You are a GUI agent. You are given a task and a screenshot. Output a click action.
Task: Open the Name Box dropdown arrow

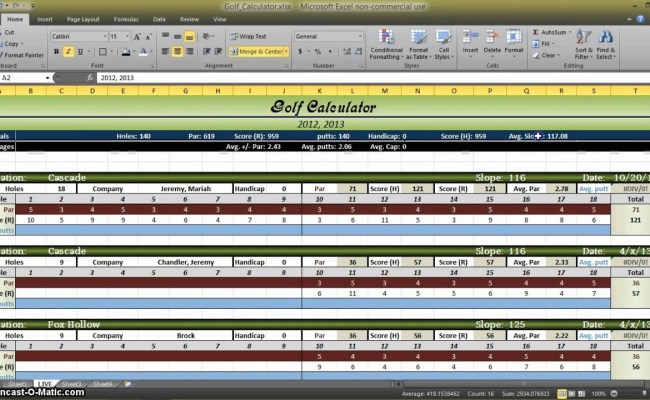(x=48, y=78)
